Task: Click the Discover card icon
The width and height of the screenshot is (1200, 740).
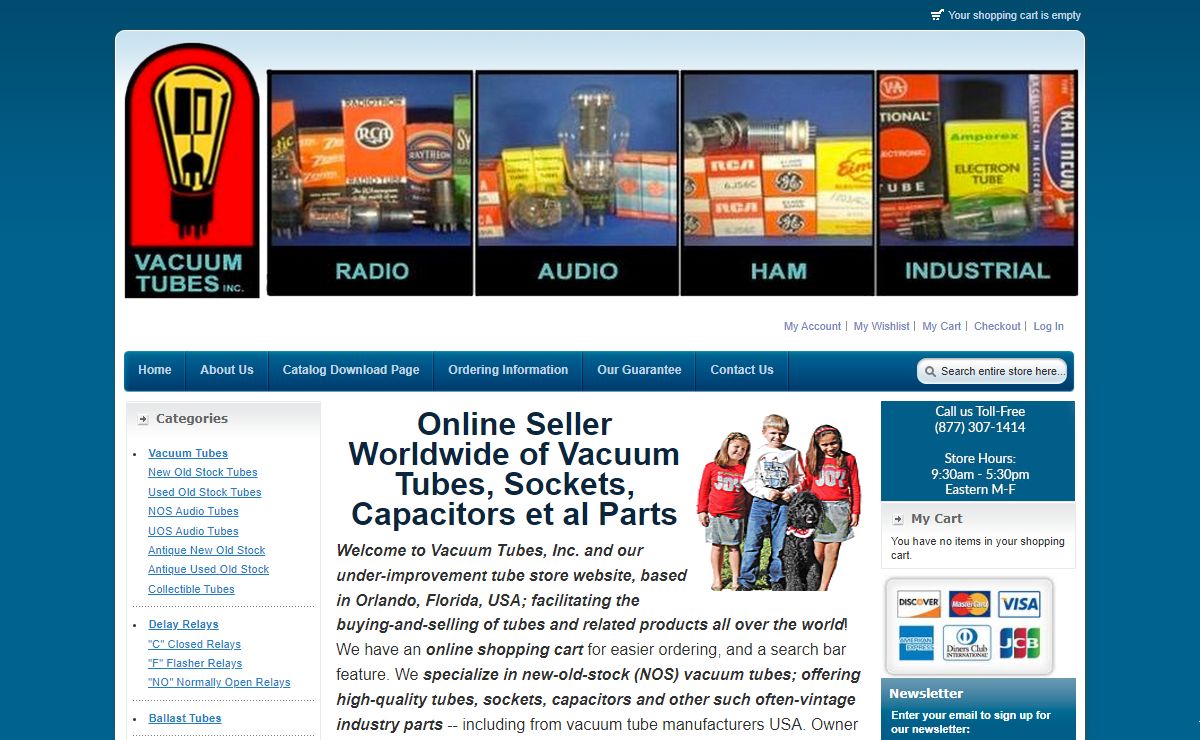Action: (x=918, y=604)
